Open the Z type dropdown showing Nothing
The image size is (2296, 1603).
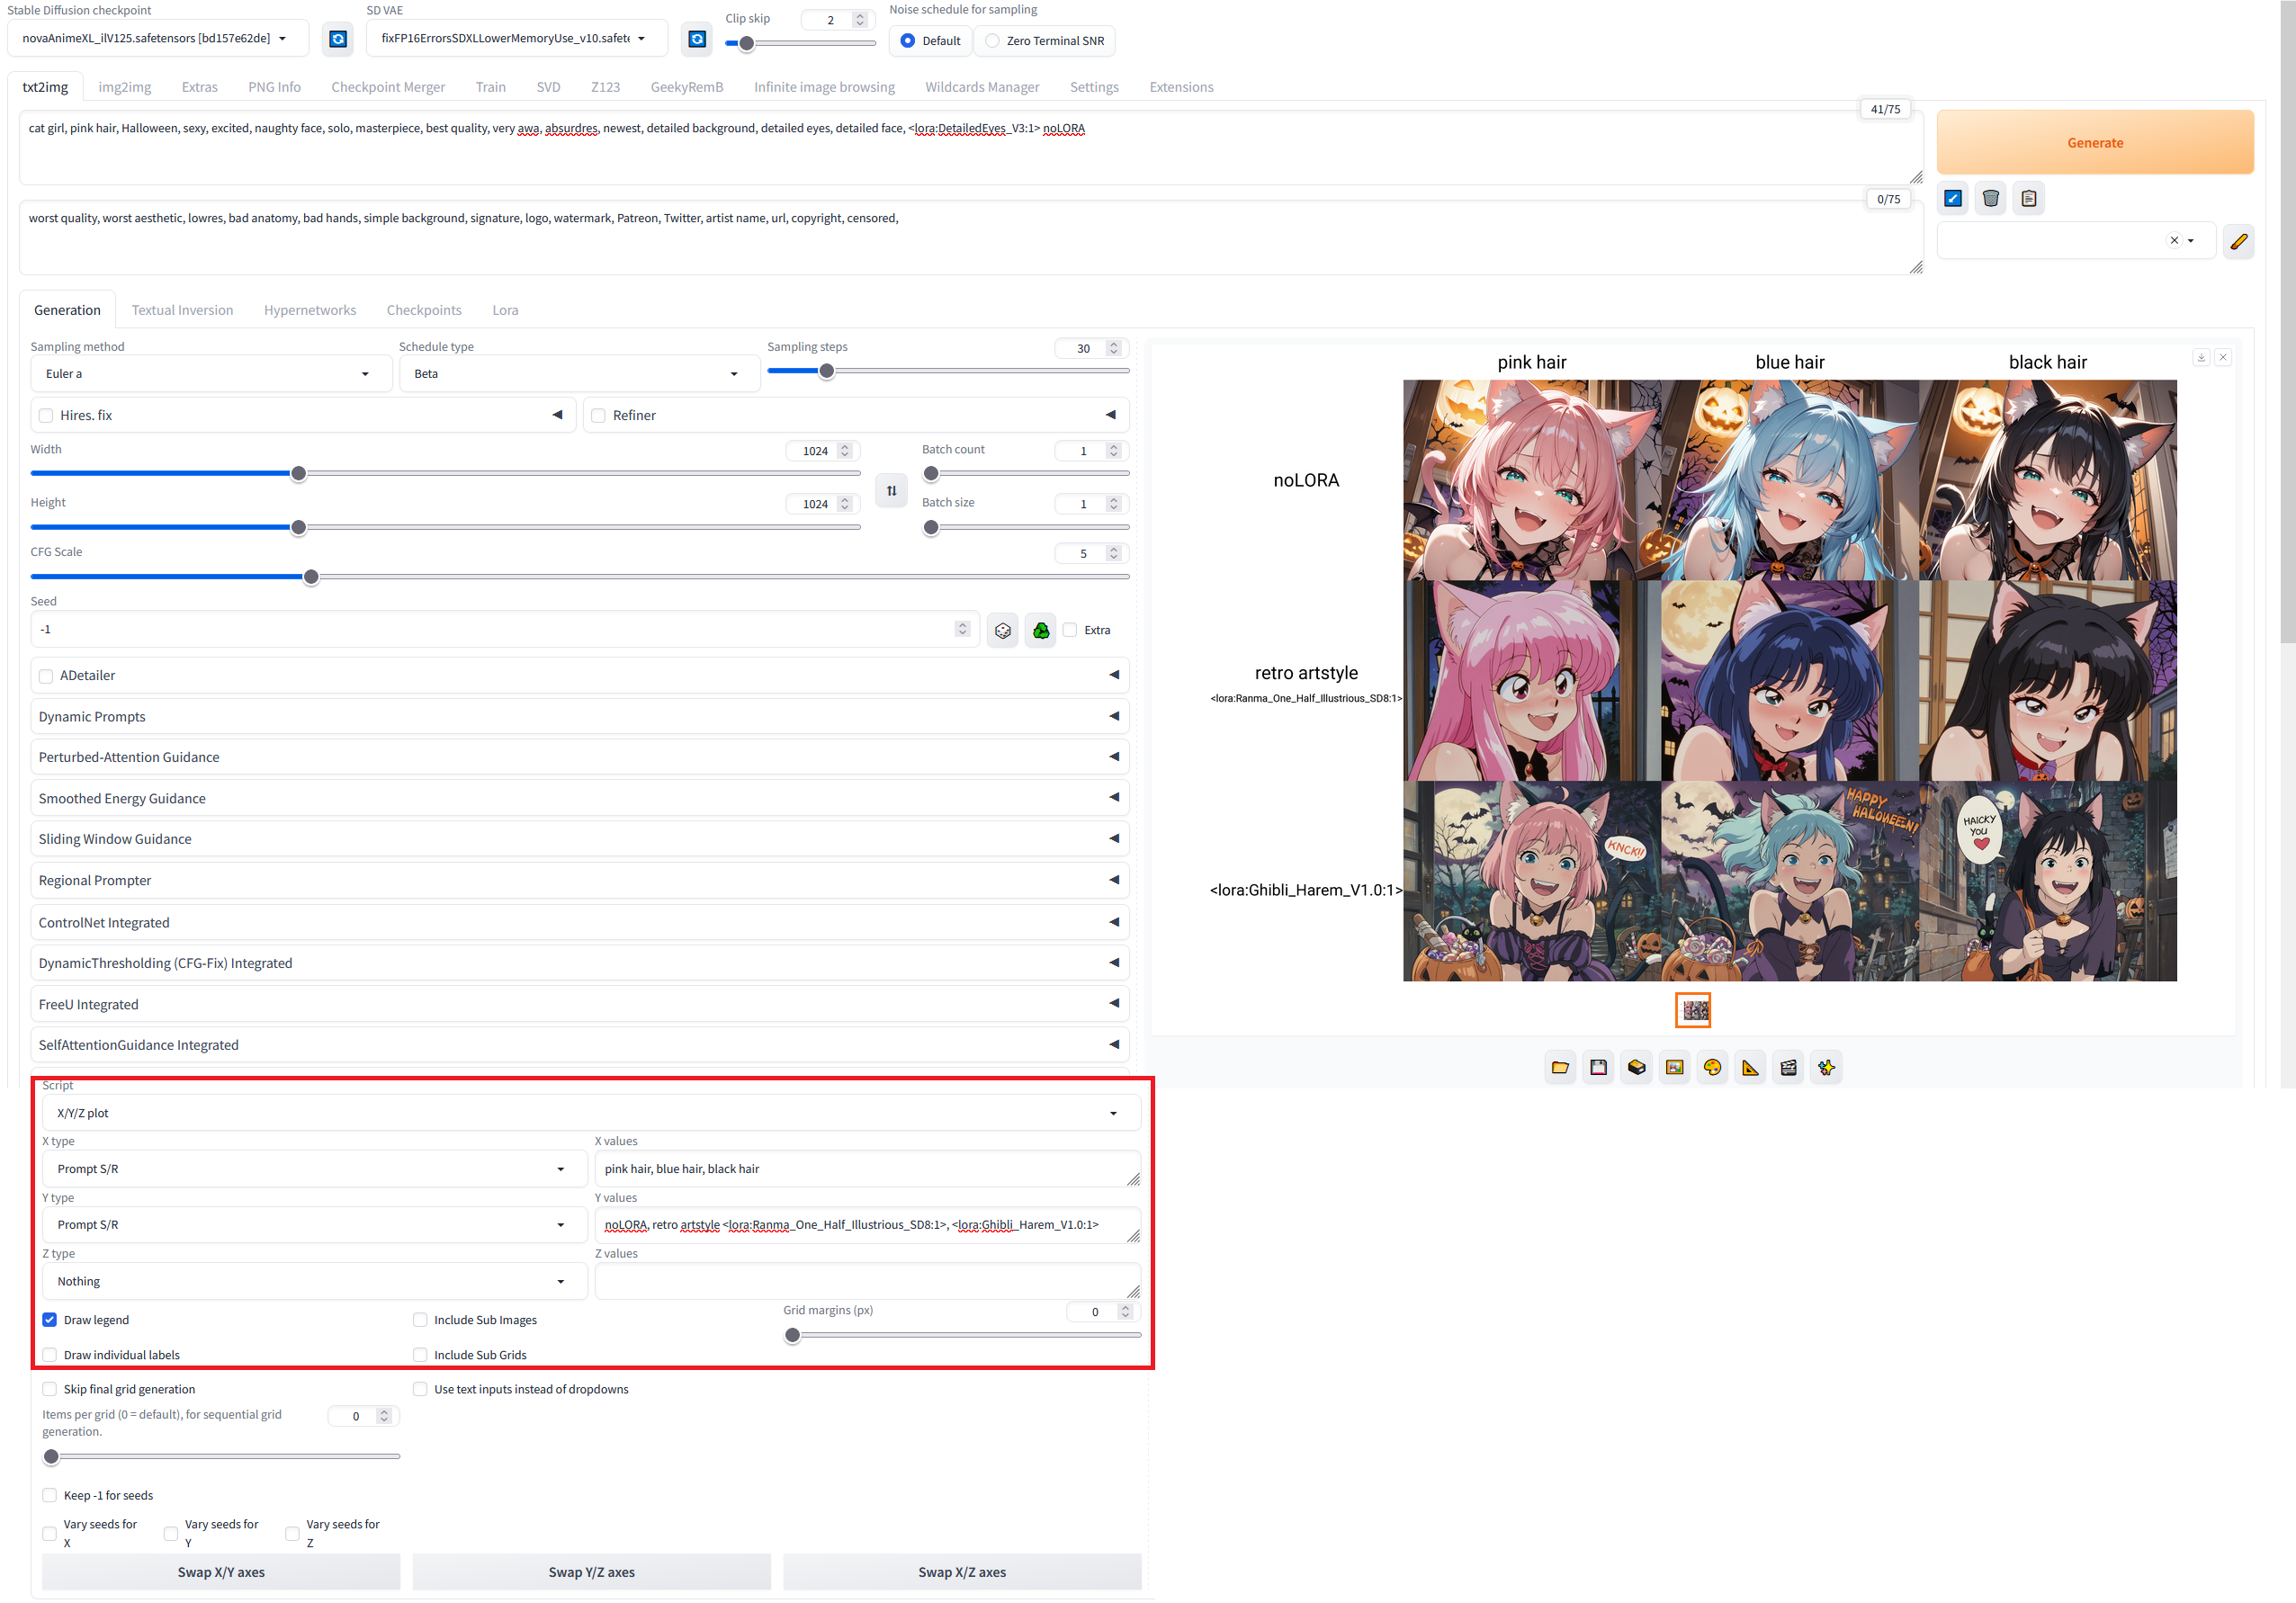point(312,1281)
